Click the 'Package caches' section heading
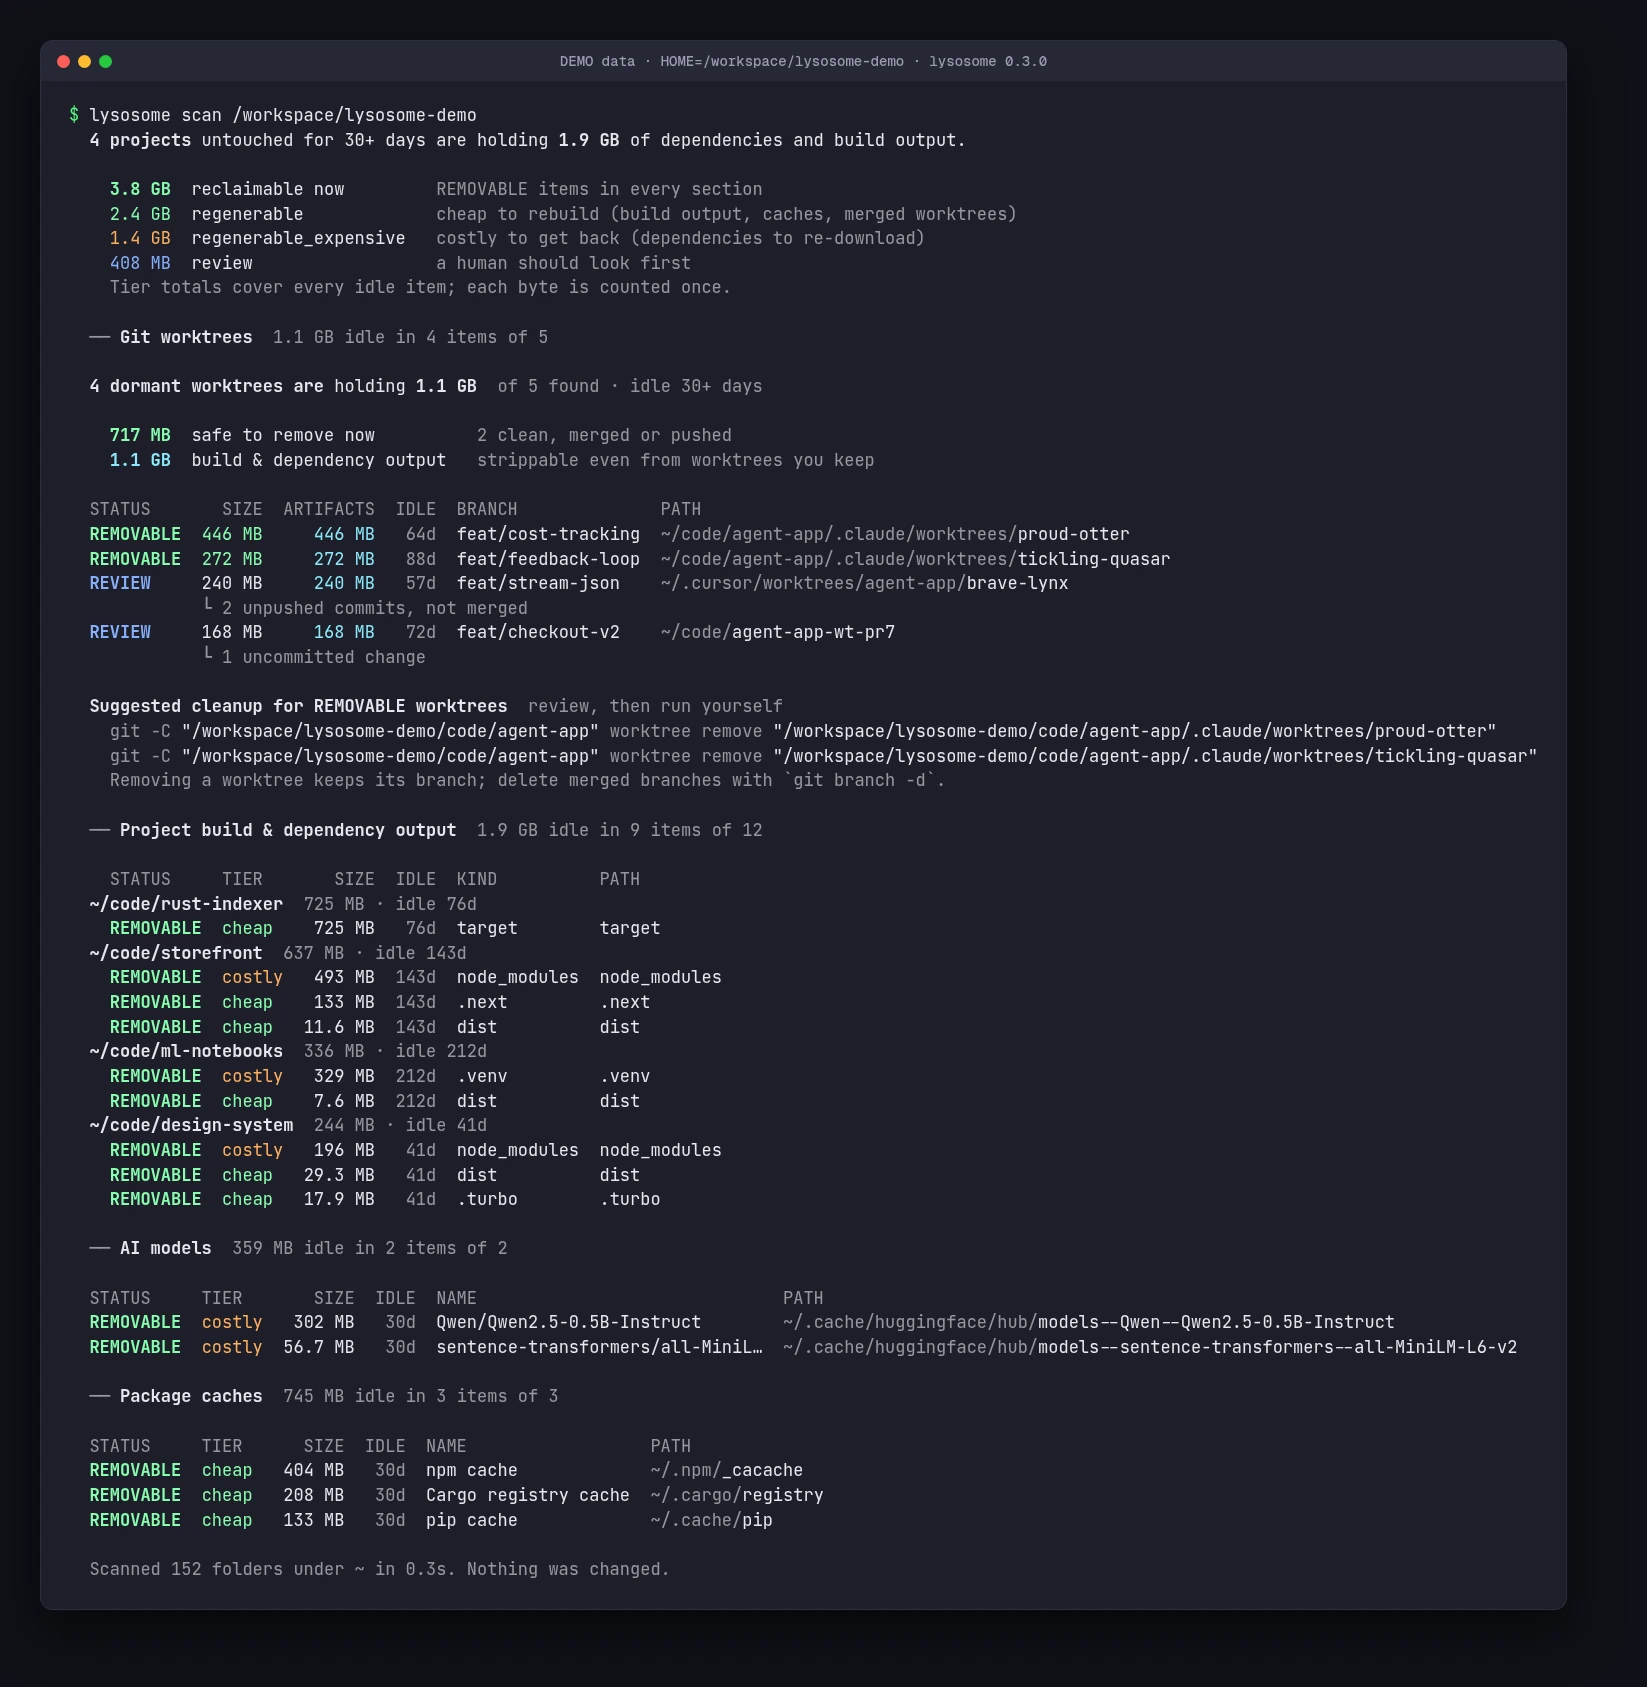The width and height of the screenshot is (1647, 1687). click(191, 1396)
